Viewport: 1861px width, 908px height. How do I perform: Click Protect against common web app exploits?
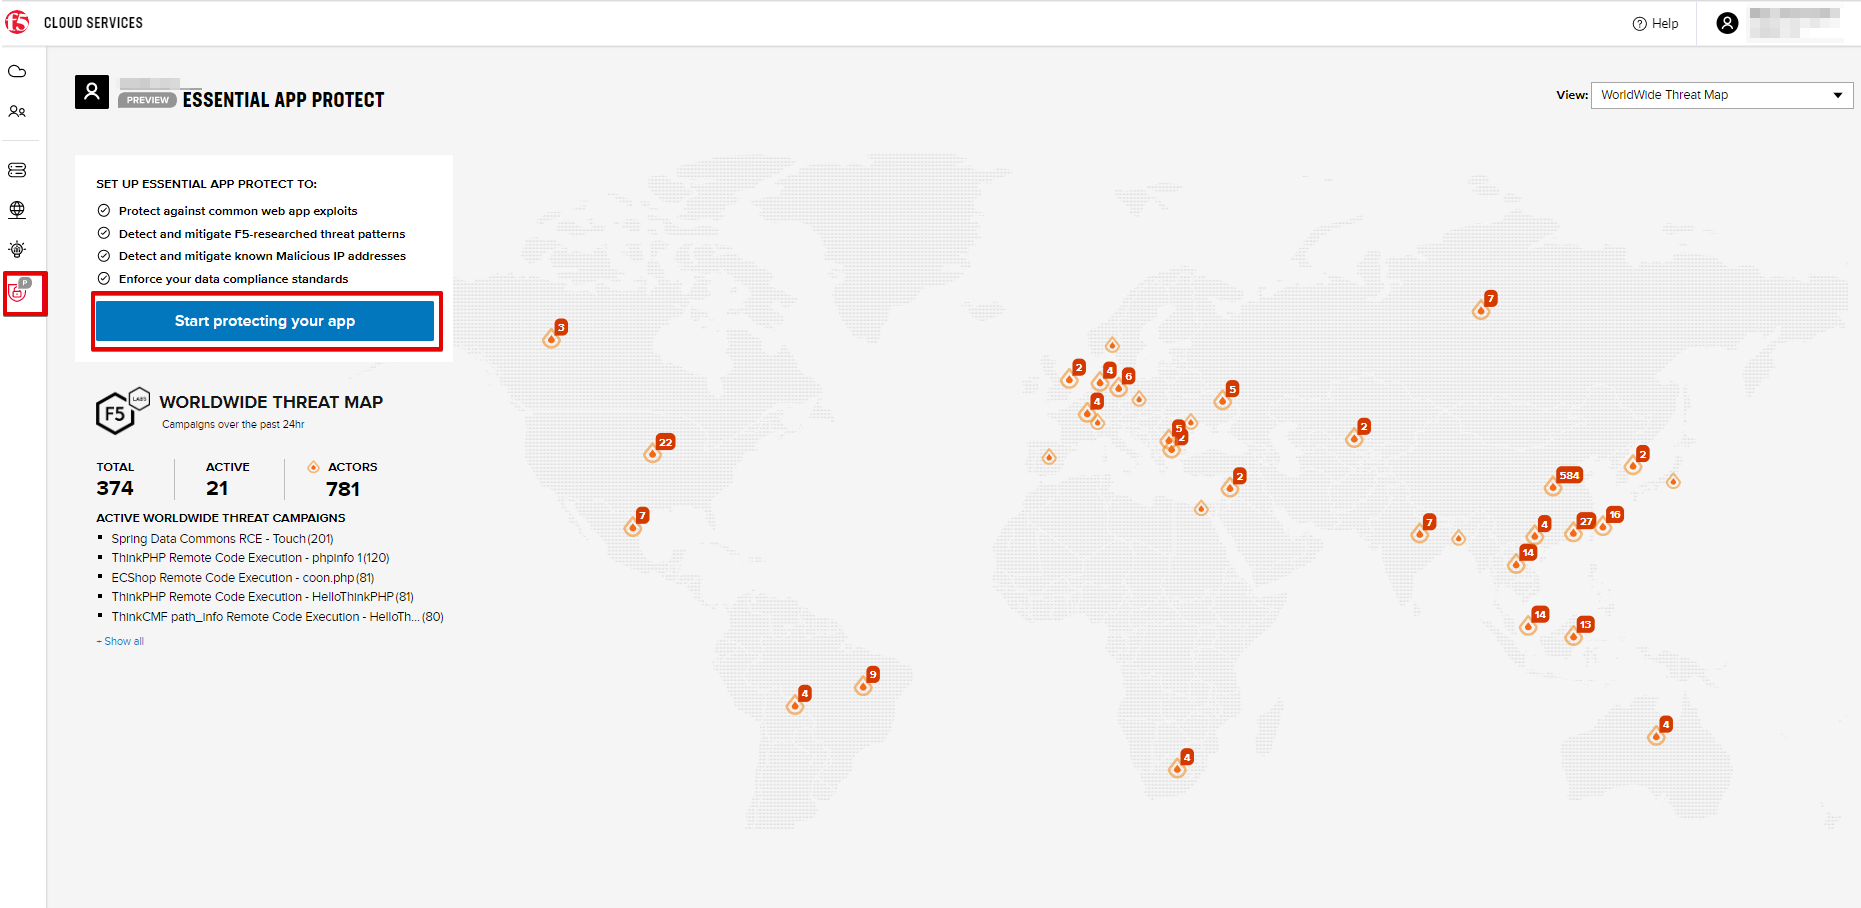238,211
